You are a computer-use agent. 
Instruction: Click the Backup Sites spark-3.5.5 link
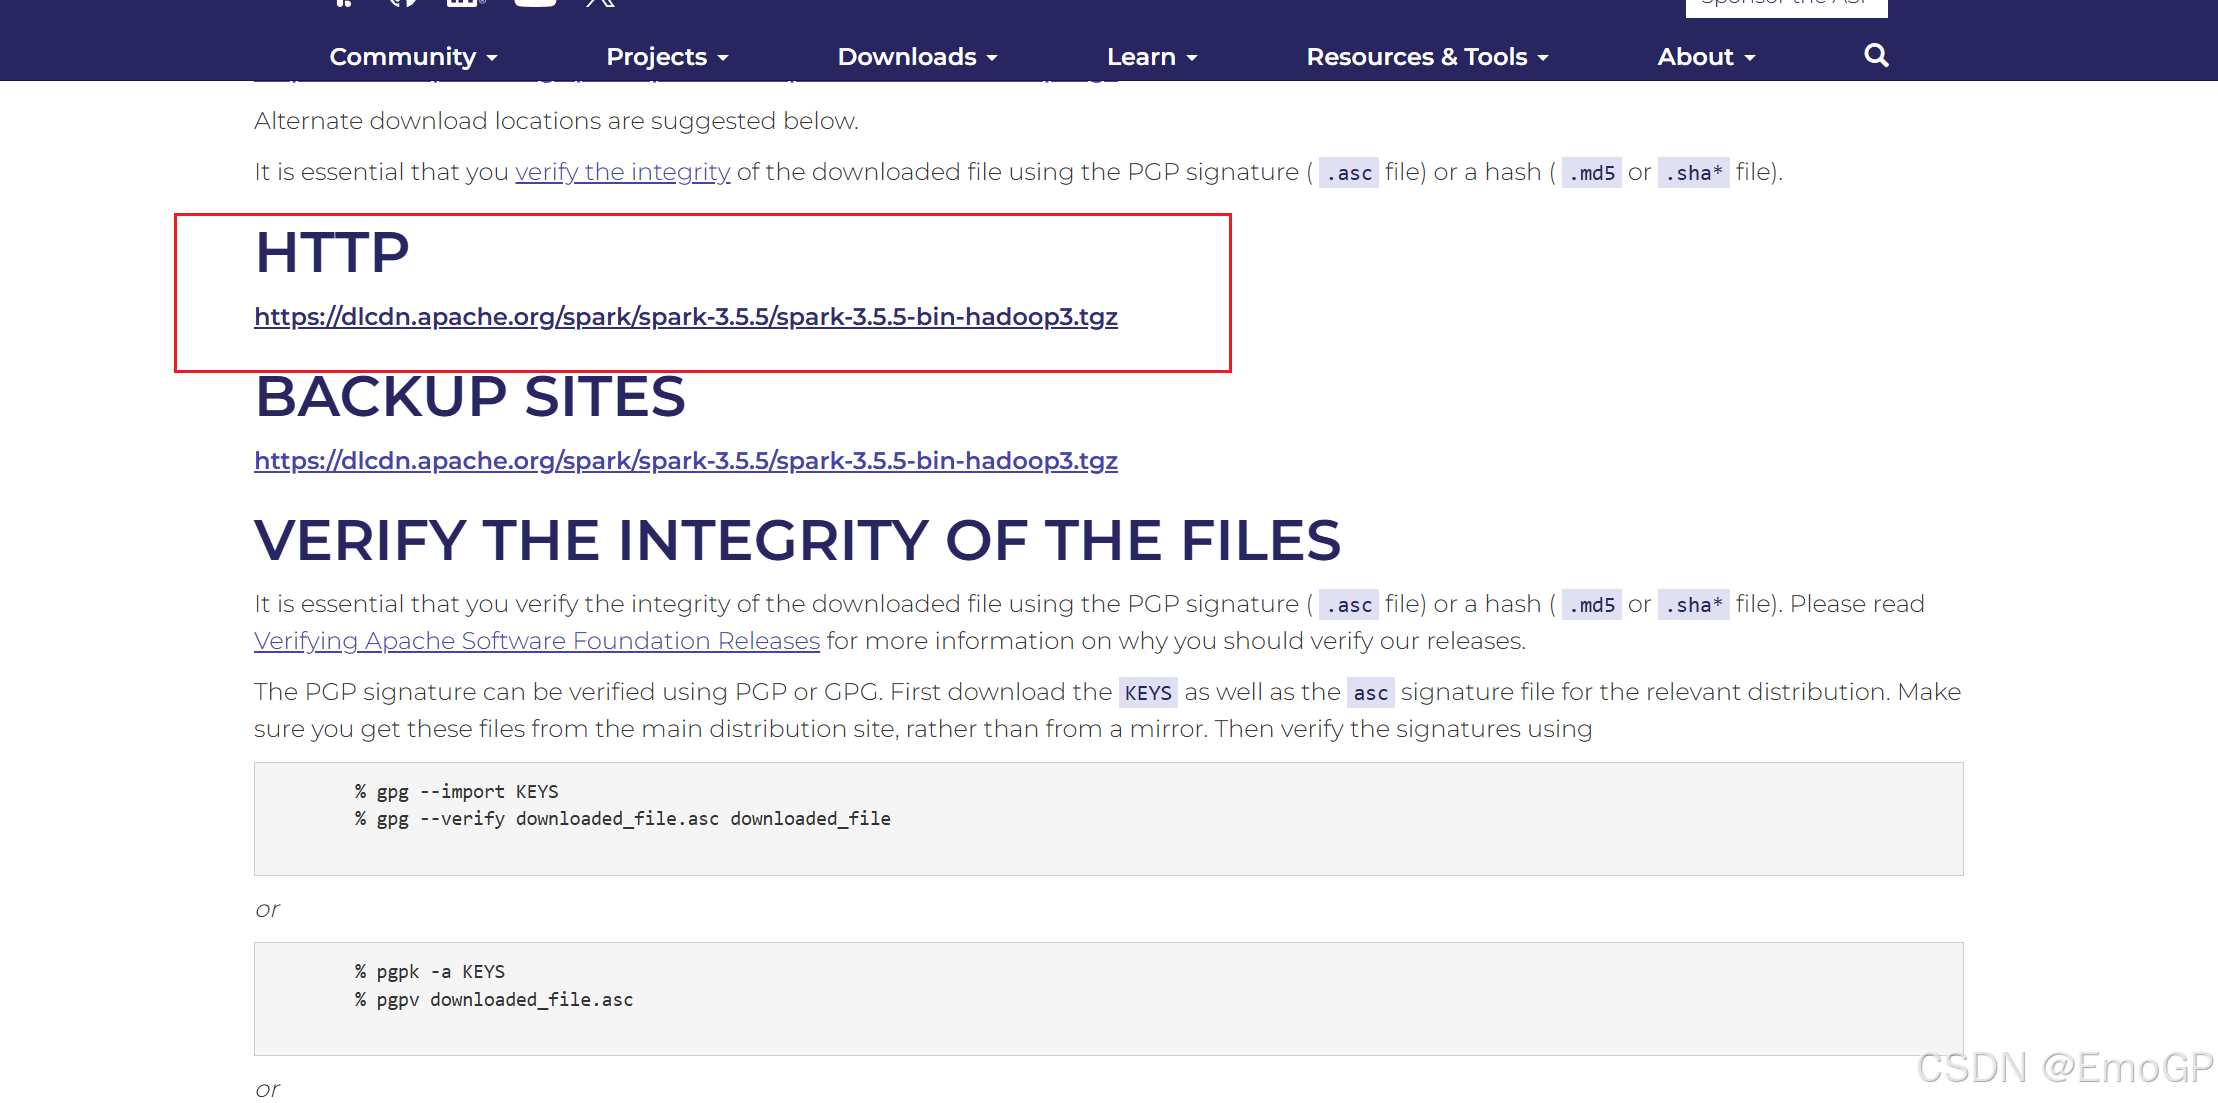tap(685, 461)
